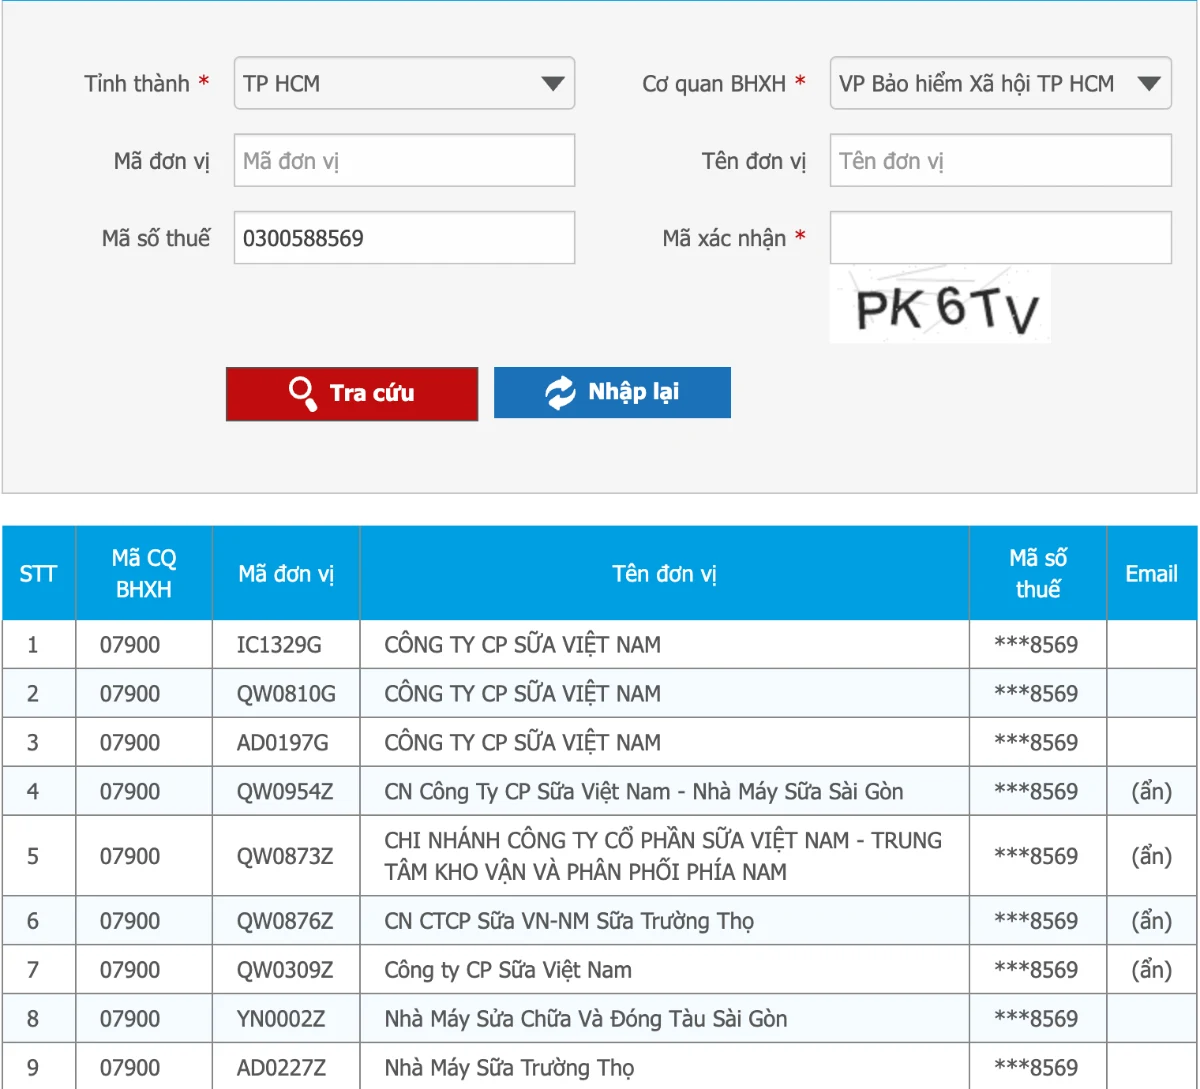The image size is (1200, 1089).
Task: Edit the Mã số thuế field containing 0300588569
Action: (404, 237)
